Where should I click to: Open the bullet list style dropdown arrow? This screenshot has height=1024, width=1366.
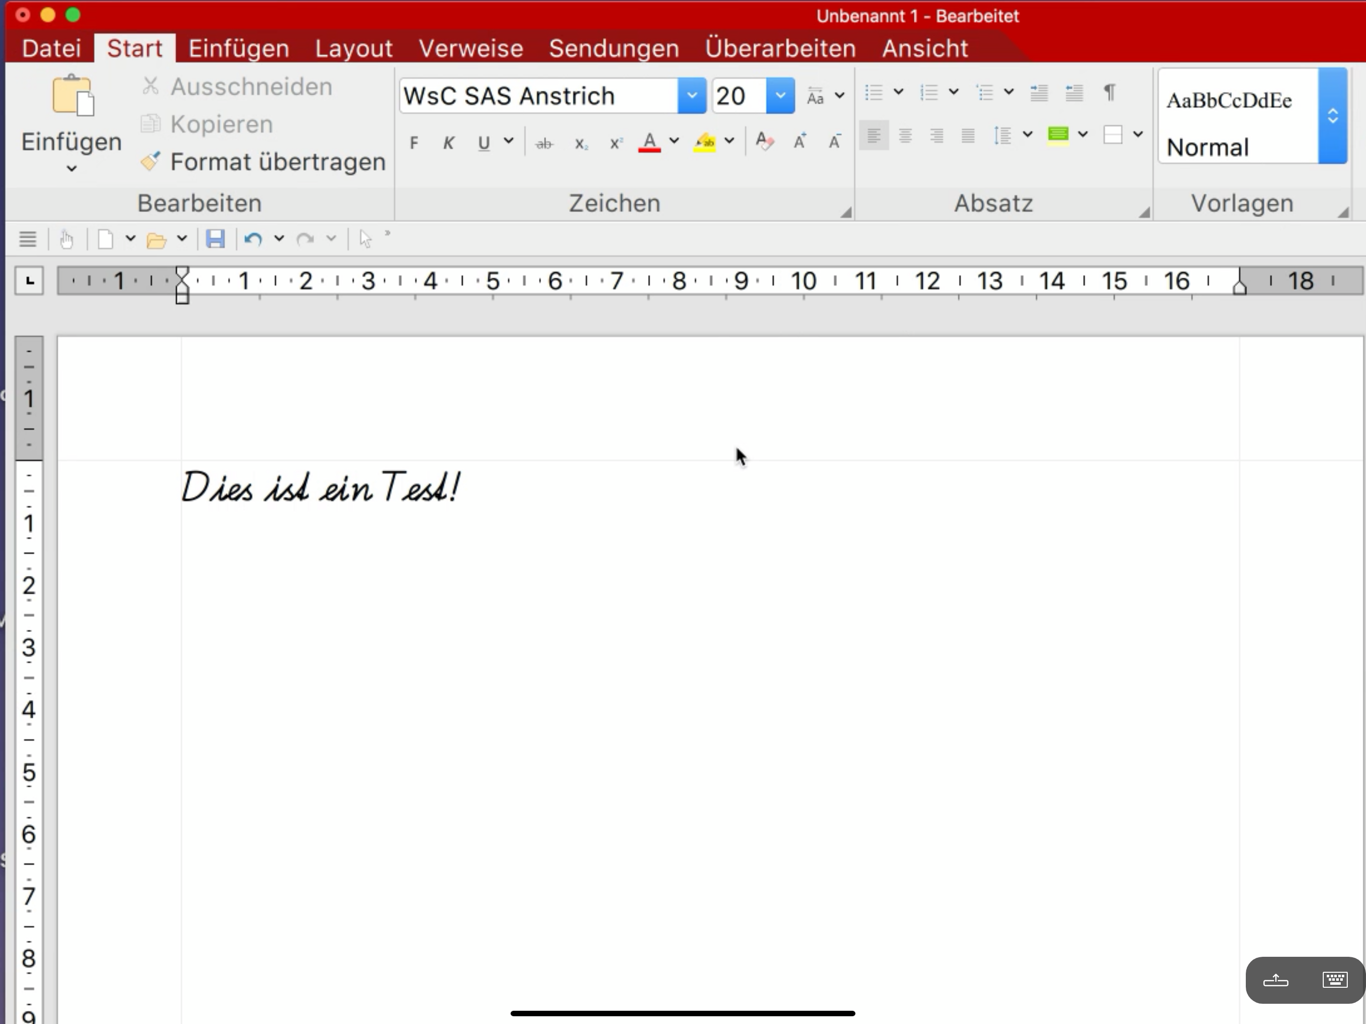(898, 92)
